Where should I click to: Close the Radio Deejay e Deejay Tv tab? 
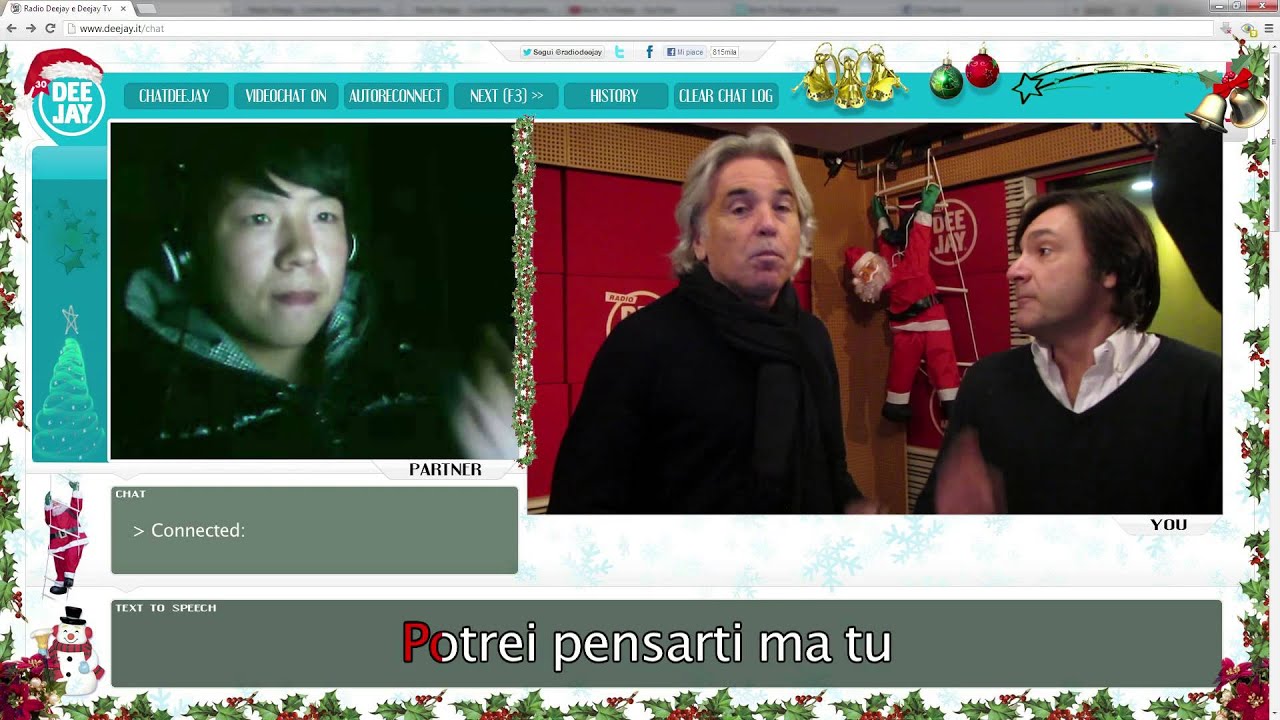point(123,9)
